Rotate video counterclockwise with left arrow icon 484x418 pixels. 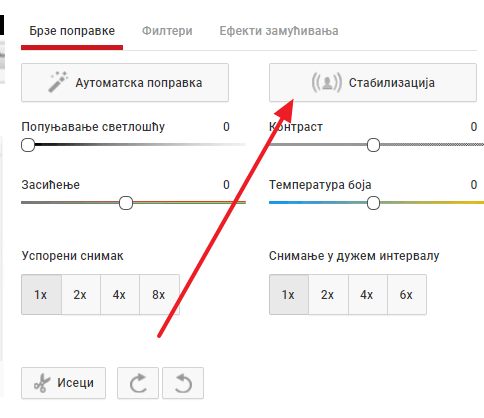183,383
